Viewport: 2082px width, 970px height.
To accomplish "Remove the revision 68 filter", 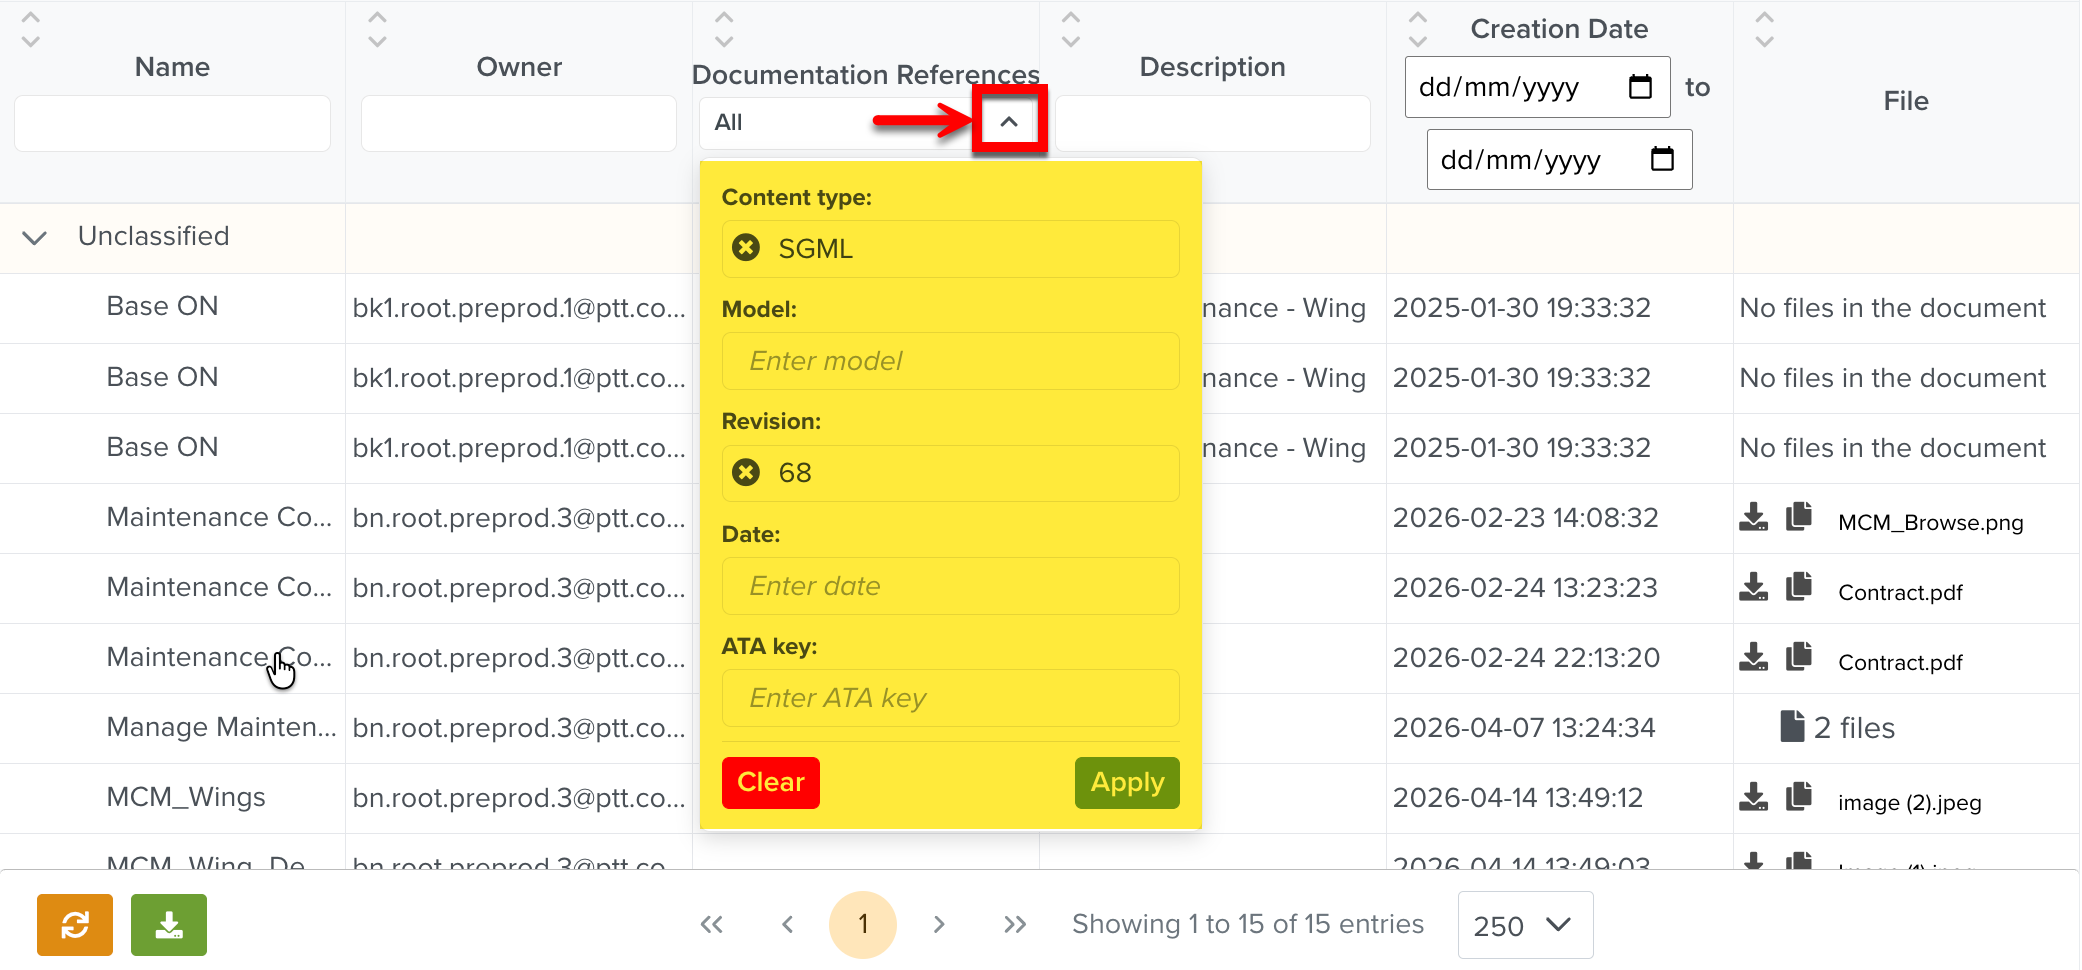I will pos(745,472).
